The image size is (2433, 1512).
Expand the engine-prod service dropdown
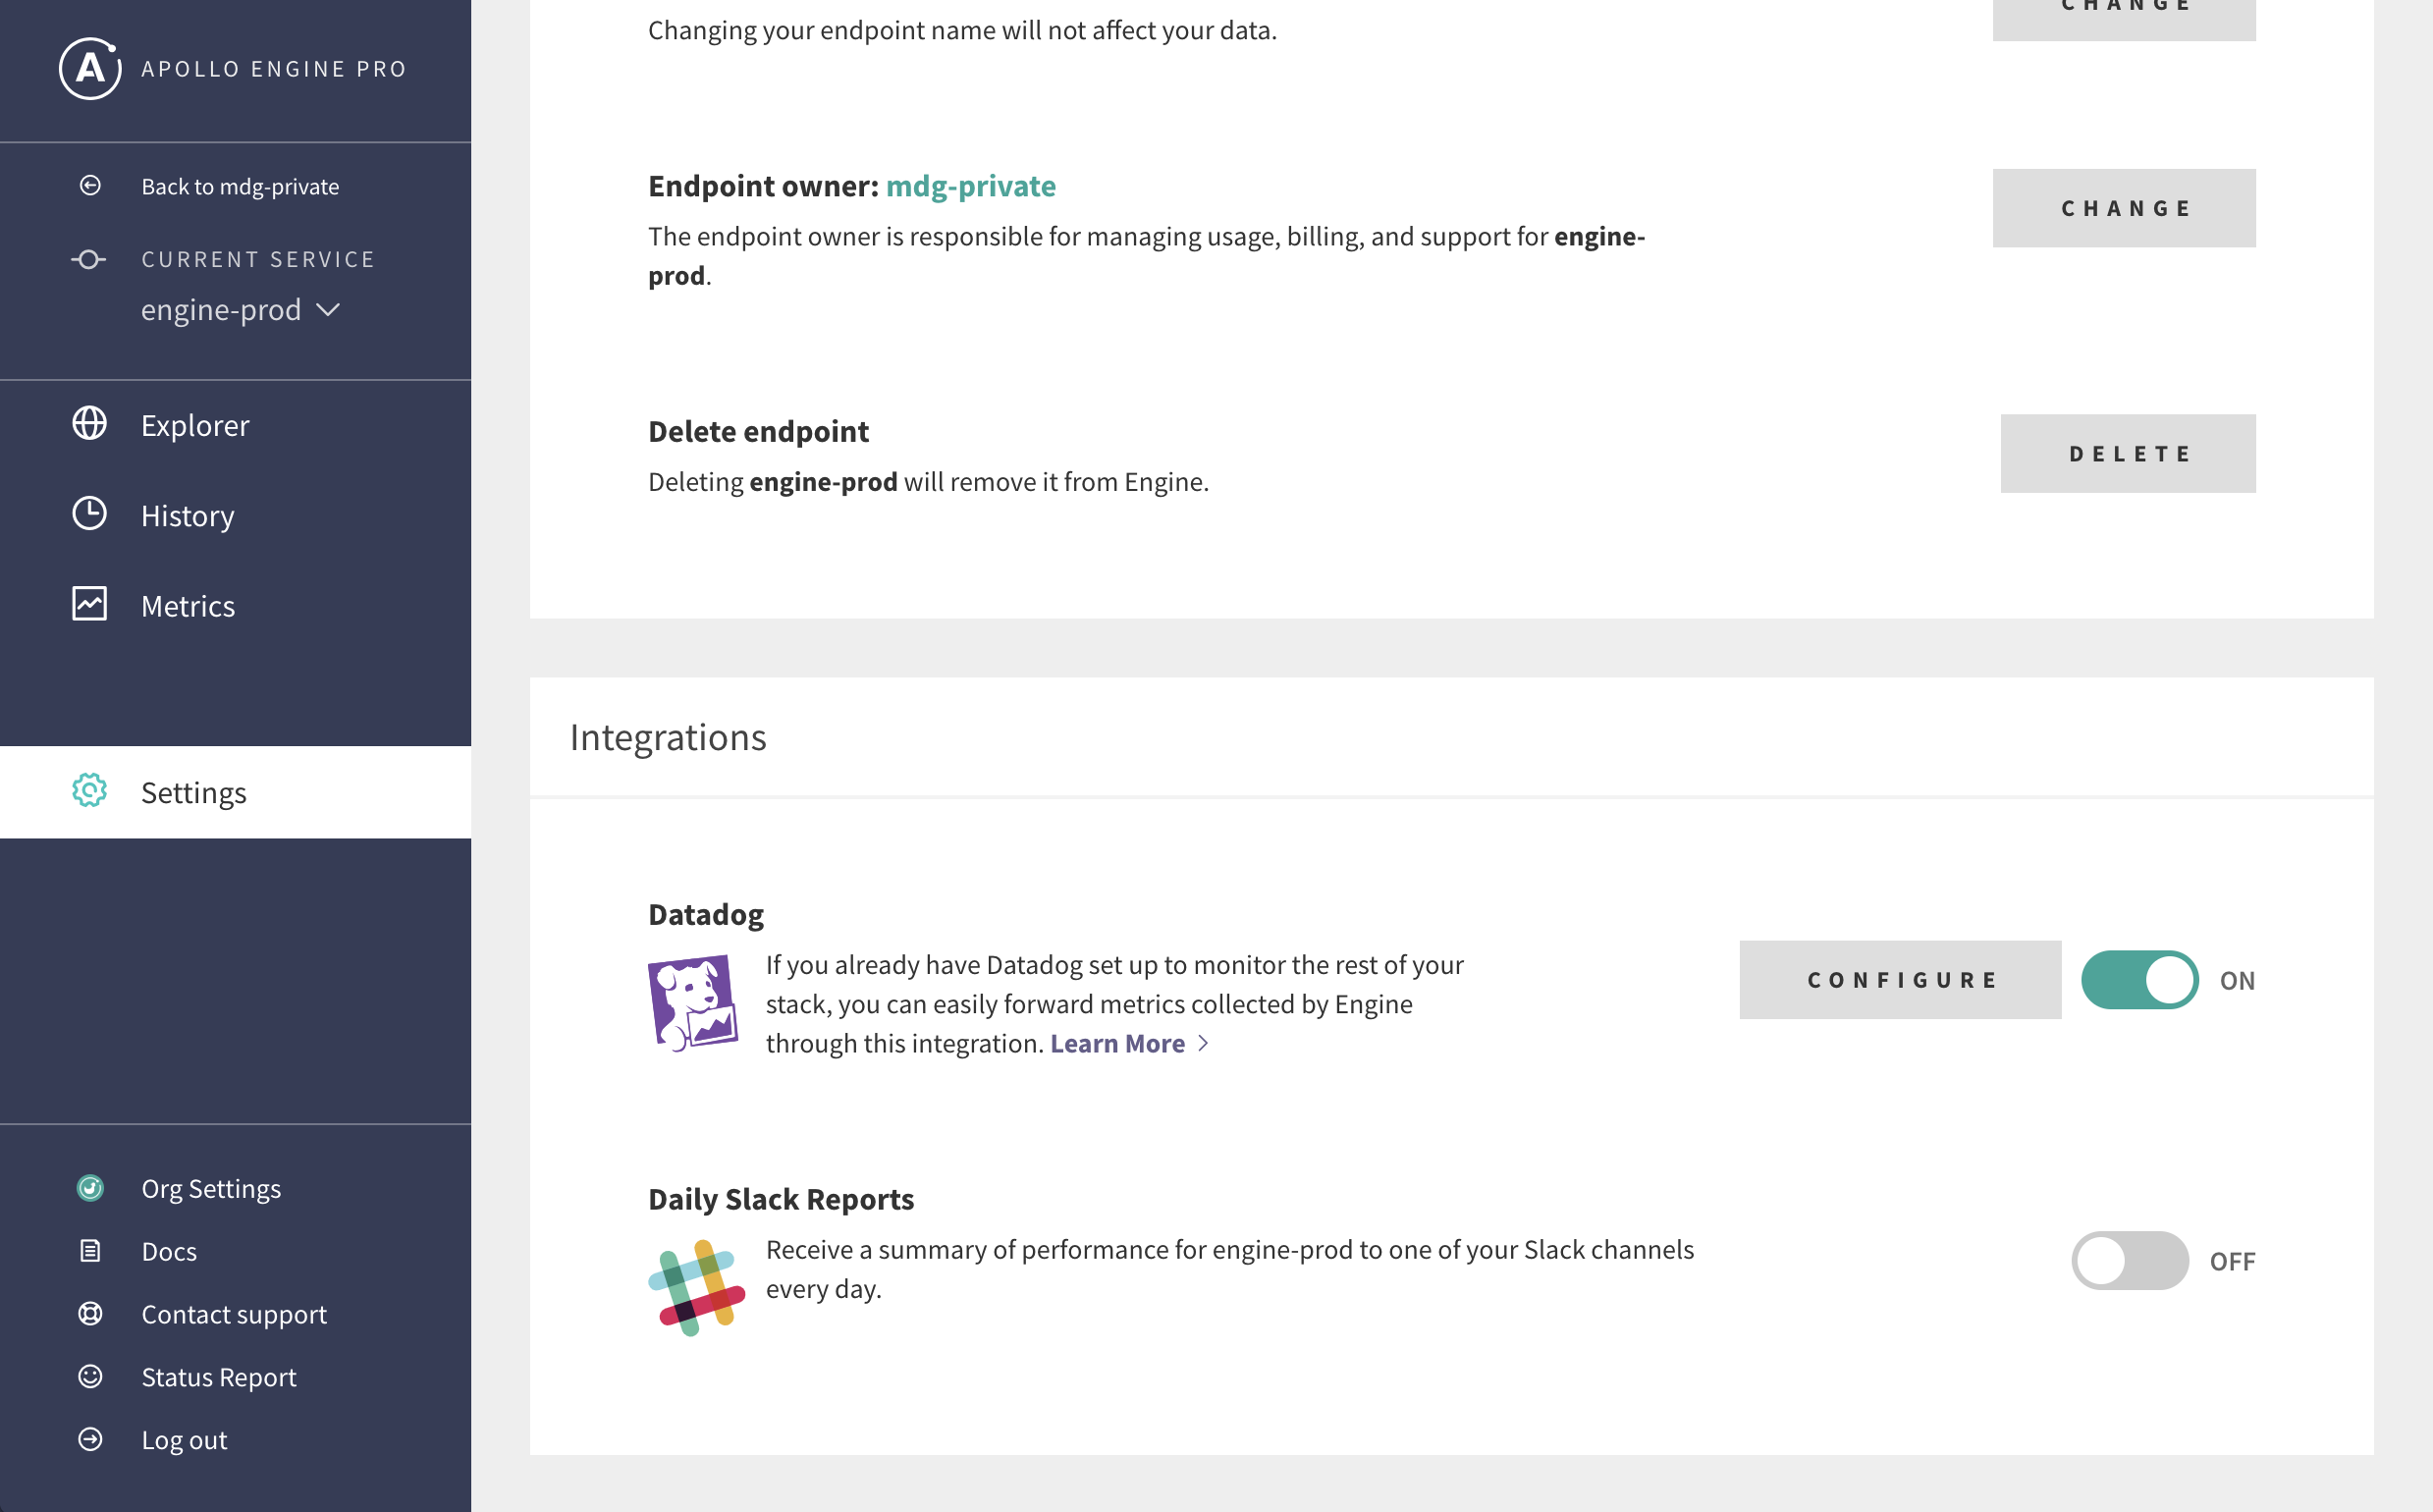pos(328,310)
